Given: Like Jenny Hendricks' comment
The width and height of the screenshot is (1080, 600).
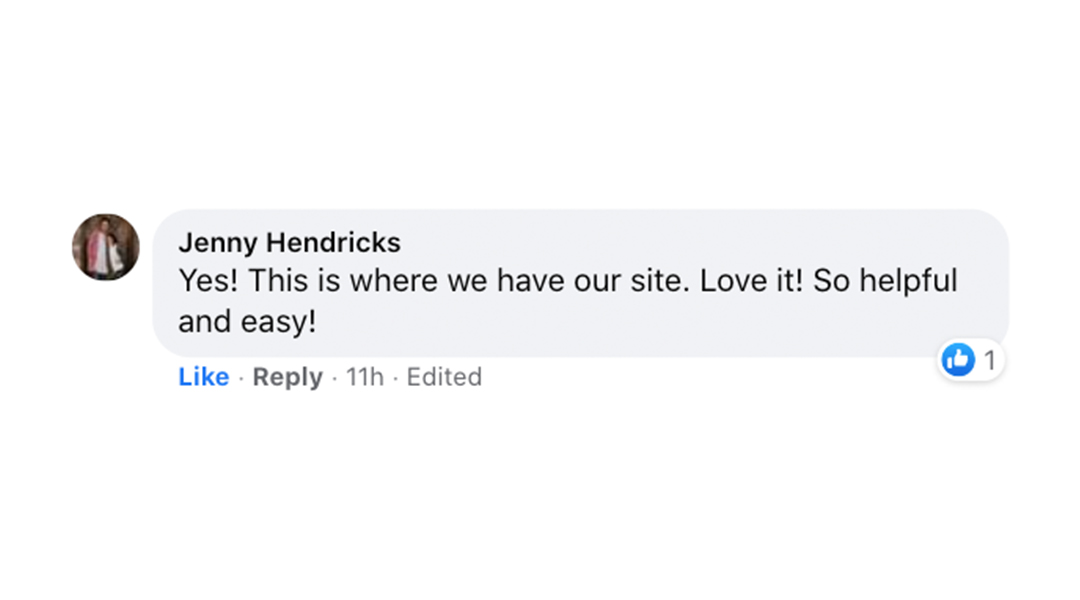Looking at the screenshot, I should click(204, 377).
